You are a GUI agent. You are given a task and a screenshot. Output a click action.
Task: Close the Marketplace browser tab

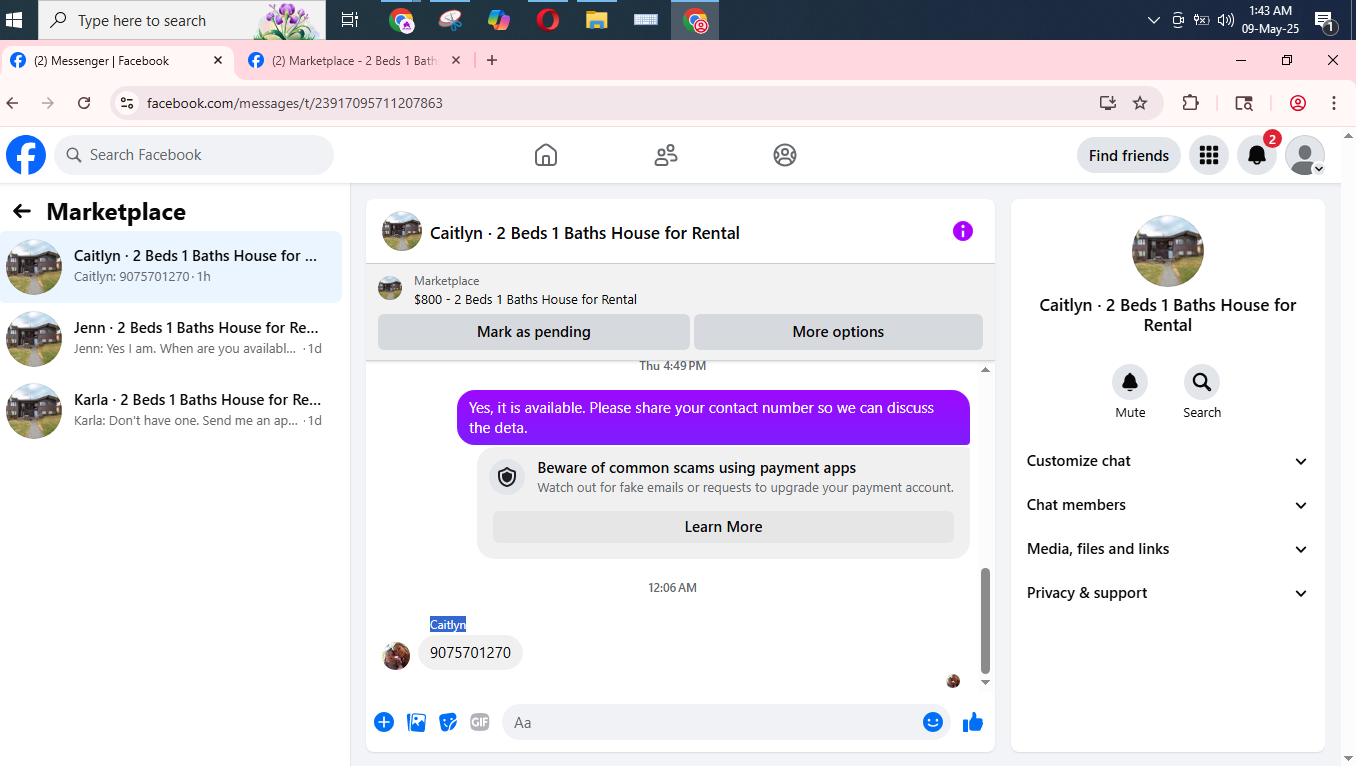(x=456, y=61)
